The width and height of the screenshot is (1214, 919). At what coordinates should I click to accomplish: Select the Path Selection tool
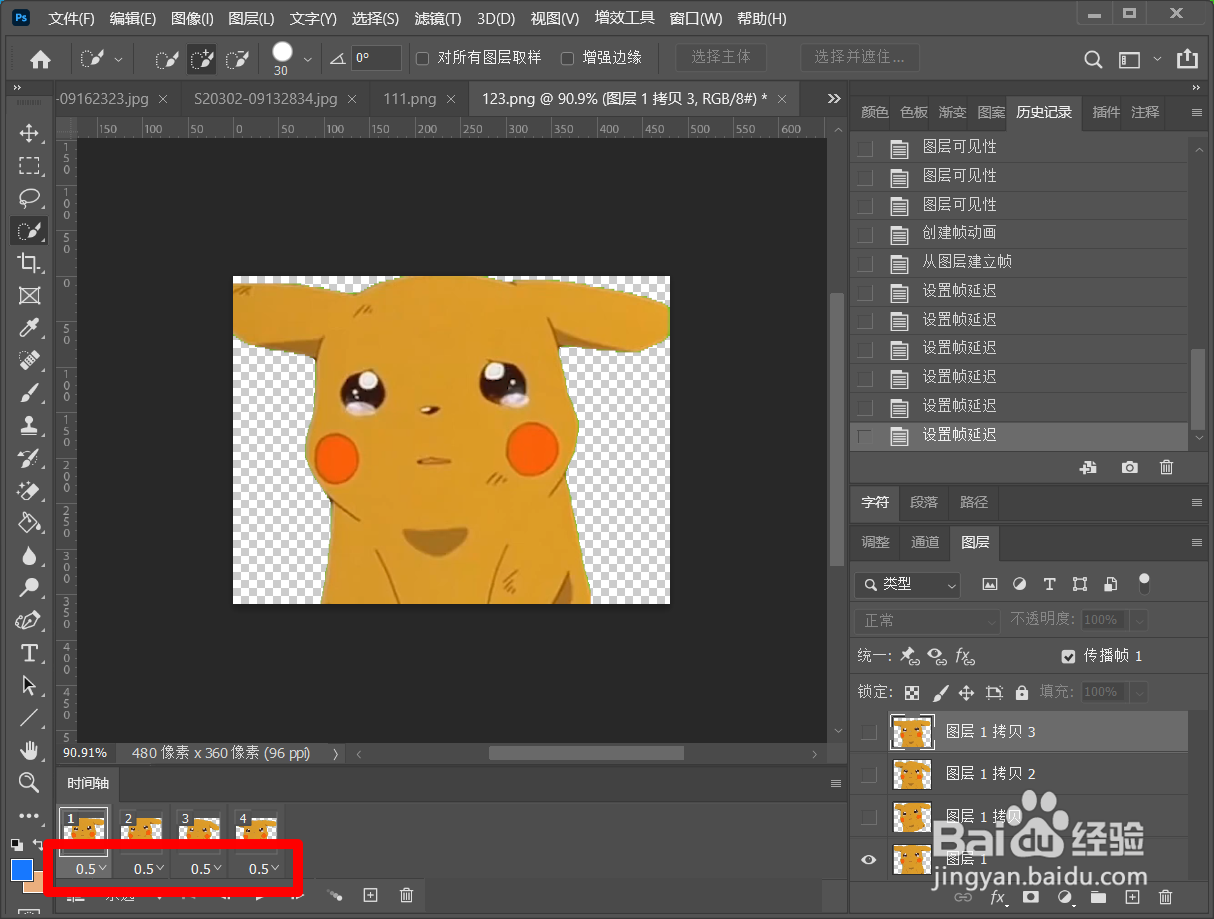[x=29, y=685]
